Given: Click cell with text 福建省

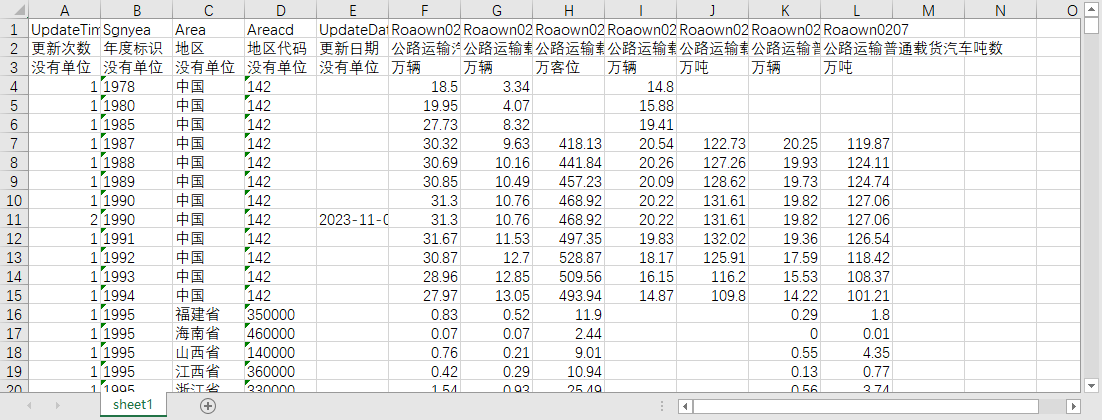Looking at the screenshot, I should (208, 315).
